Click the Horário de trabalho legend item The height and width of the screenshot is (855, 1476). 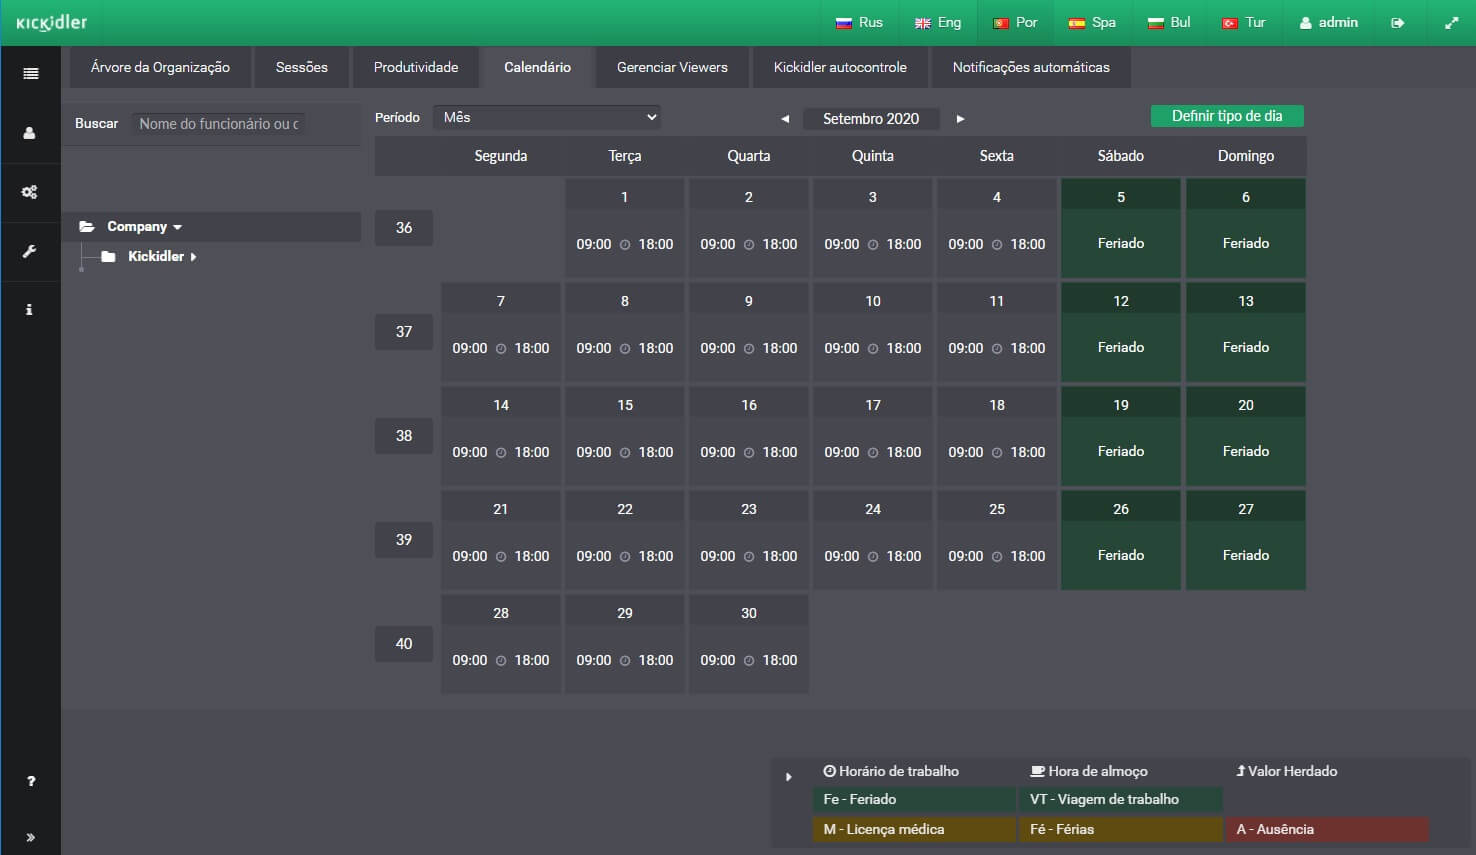tap(891, 771)
